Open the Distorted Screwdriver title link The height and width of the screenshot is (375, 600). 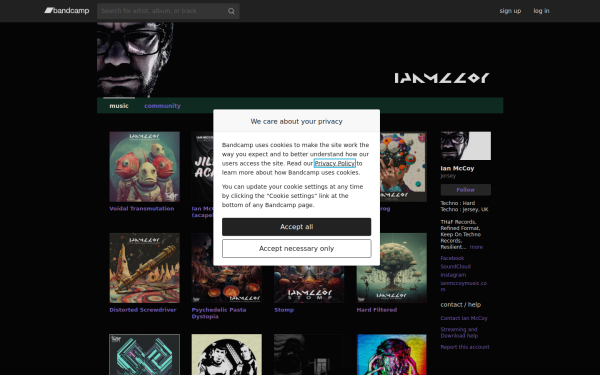coord(143,310)
